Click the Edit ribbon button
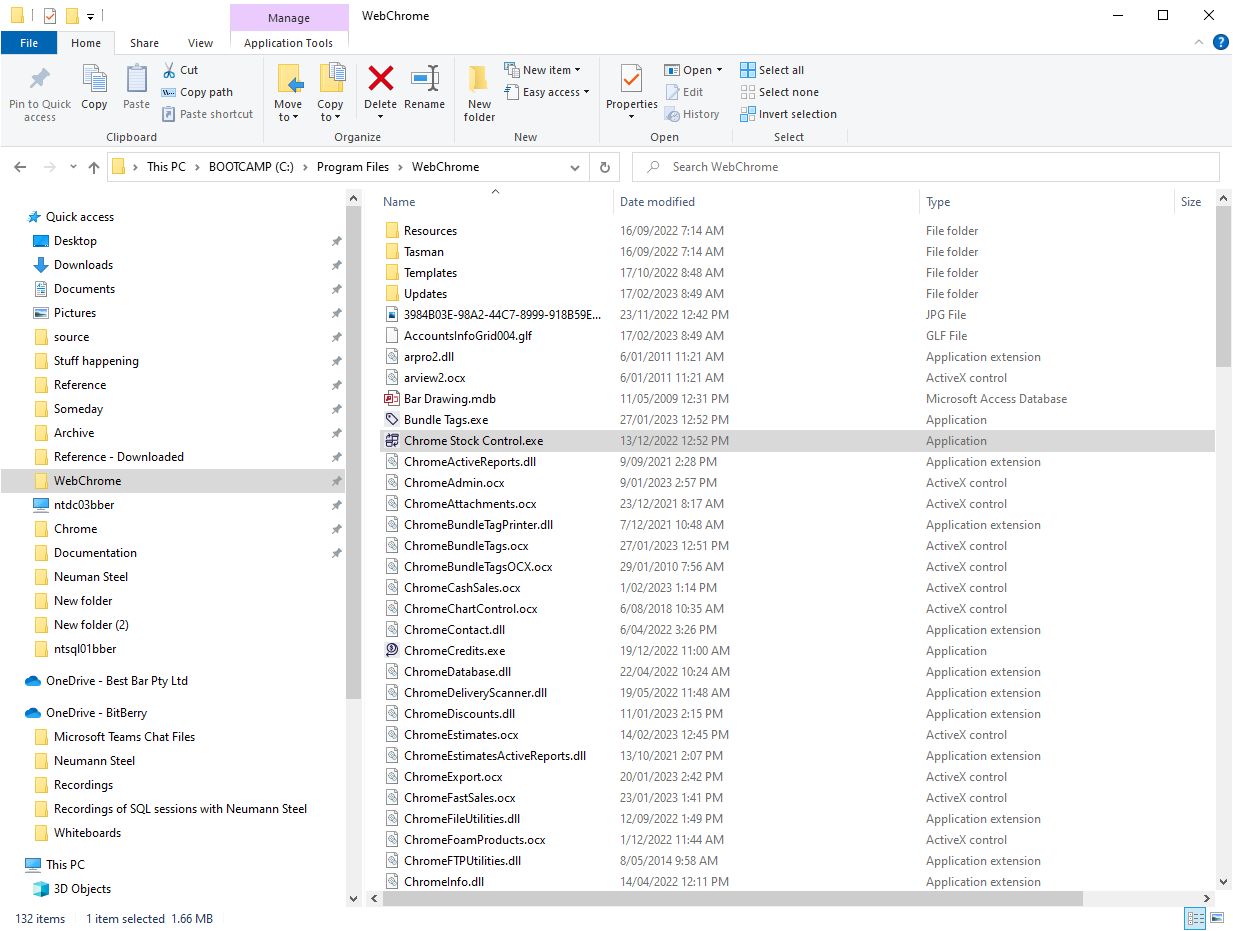 click(x=685, y=92)
